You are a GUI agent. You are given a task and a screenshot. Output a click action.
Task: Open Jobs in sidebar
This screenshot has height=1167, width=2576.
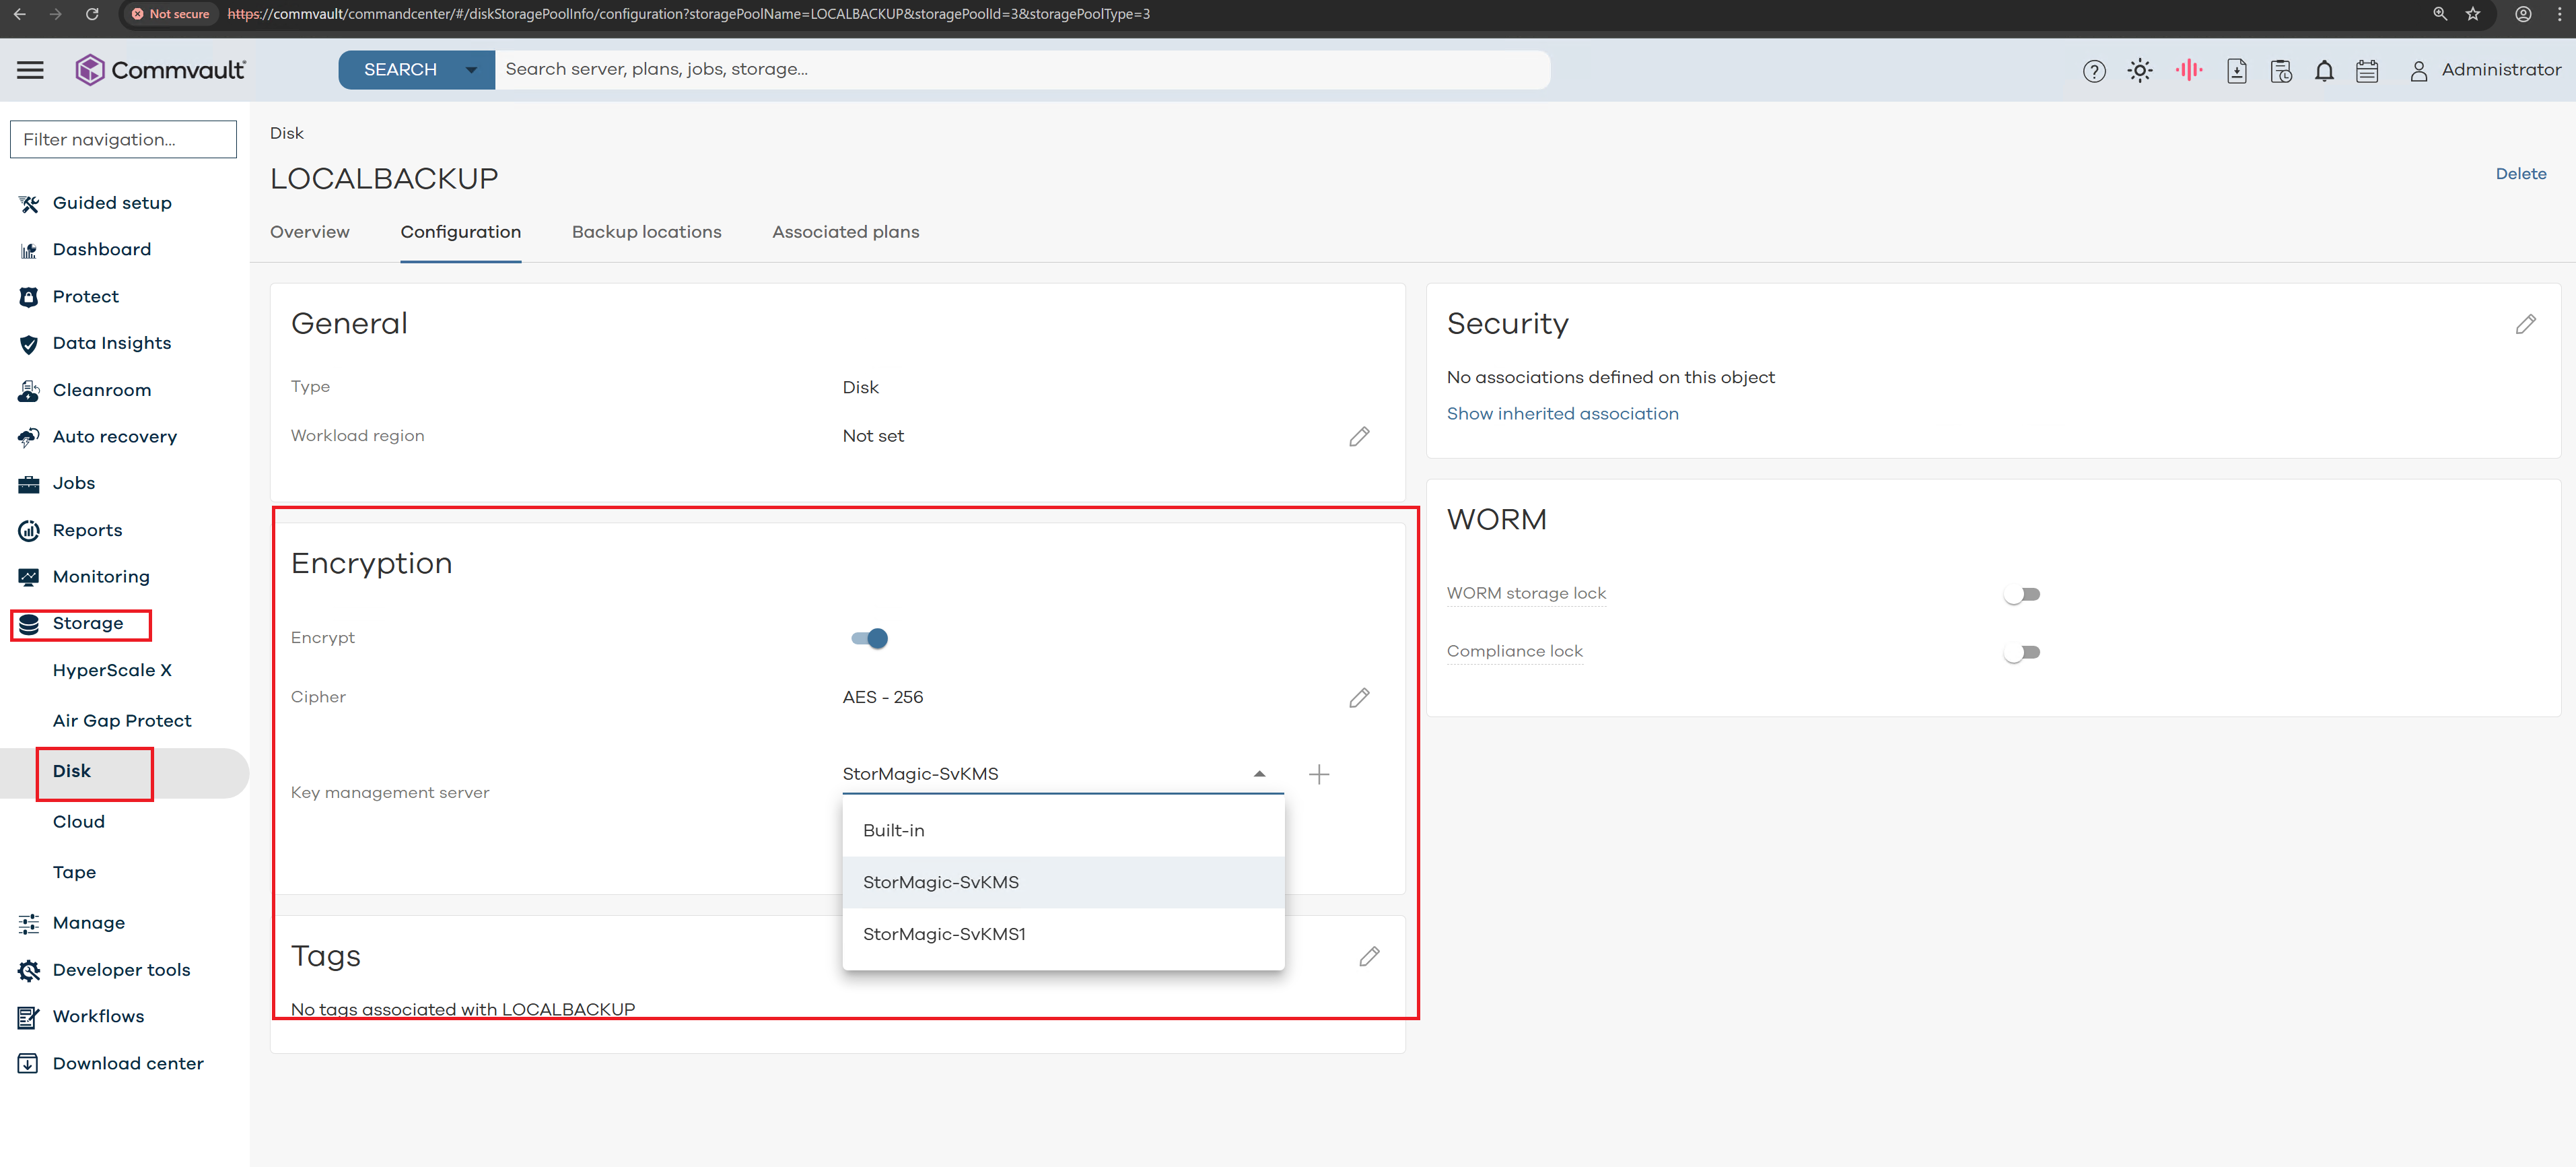[74, 483]
